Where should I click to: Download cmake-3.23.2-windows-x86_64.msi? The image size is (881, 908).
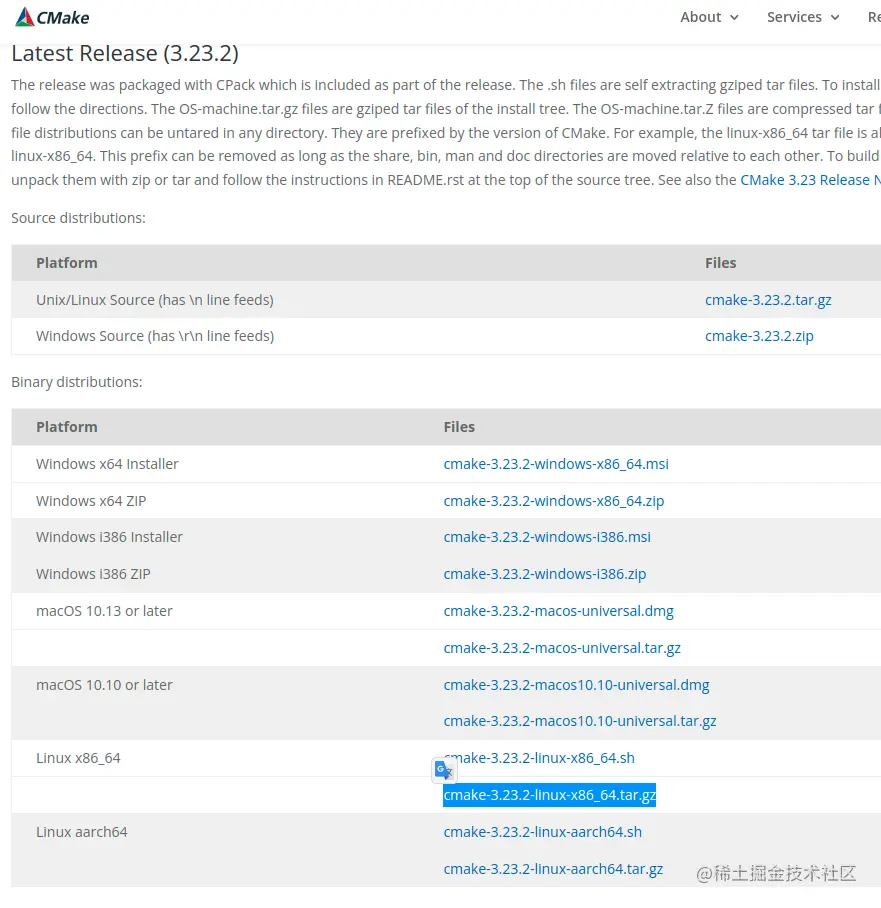tap(556, 464)
